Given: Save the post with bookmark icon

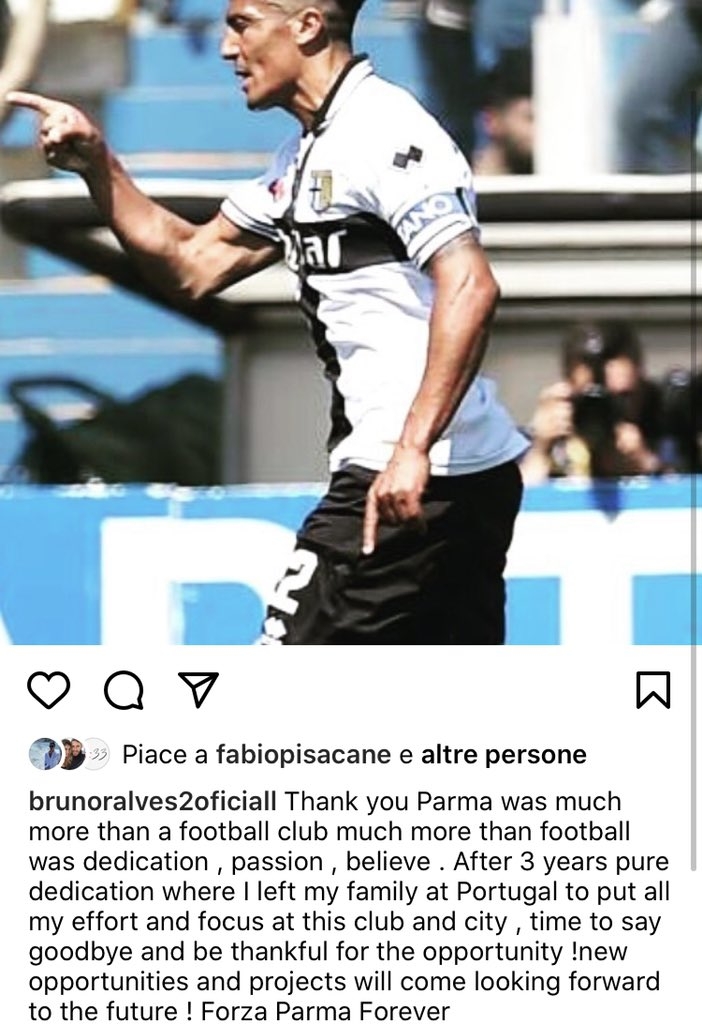Looking at the screenshot, I should tap(653, 690).
